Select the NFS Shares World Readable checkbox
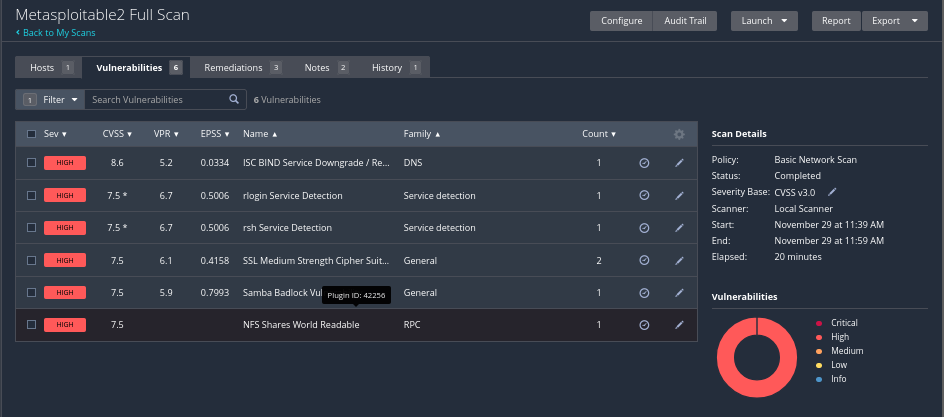This screenshot has height=417, width=944. [x=32, y=325]
